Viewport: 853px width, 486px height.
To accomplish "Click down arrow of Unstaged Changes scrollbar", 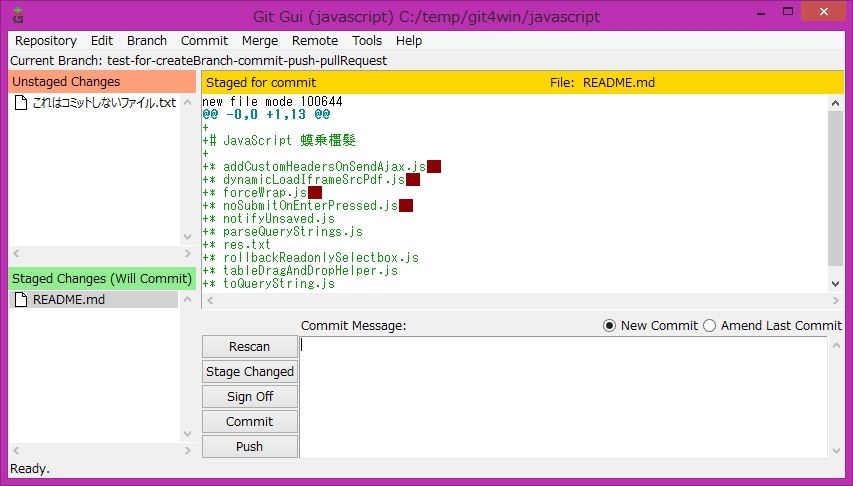I will click(x=188, y=237).
